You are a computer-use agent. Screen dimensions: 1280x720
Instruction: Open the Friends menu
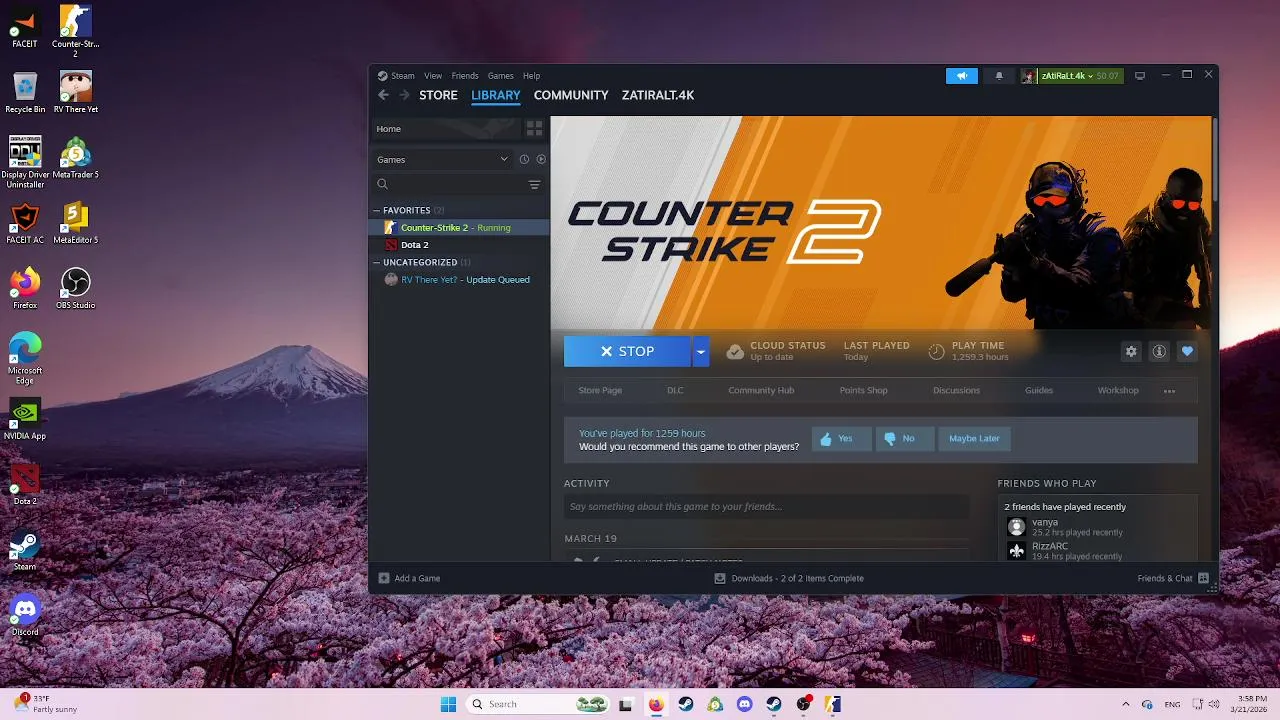click(465, 76)
